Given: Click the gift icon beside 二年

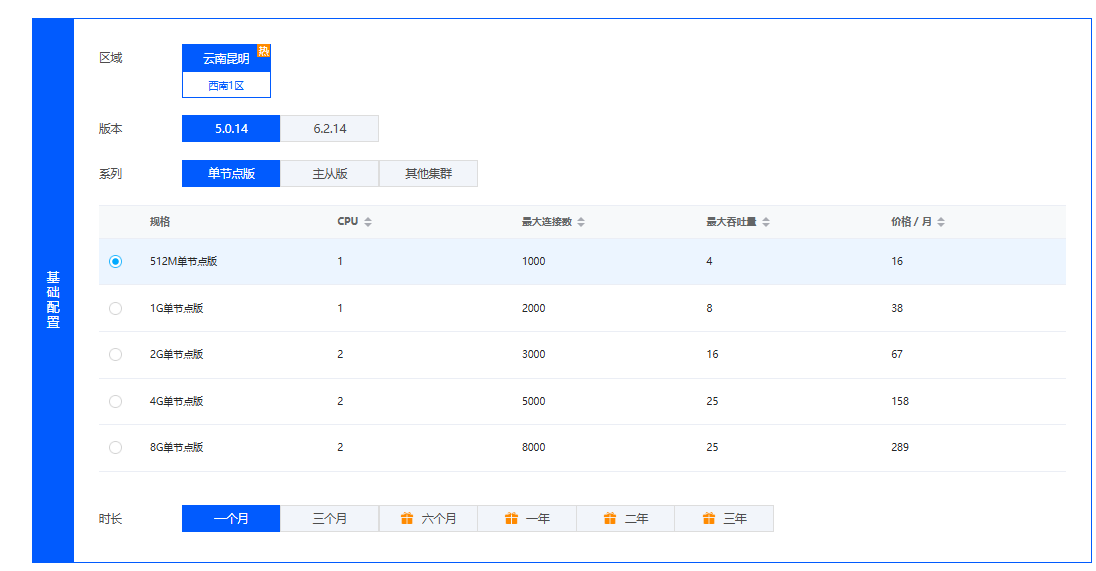Looking at the screenshot, I should tap(610, 518).
